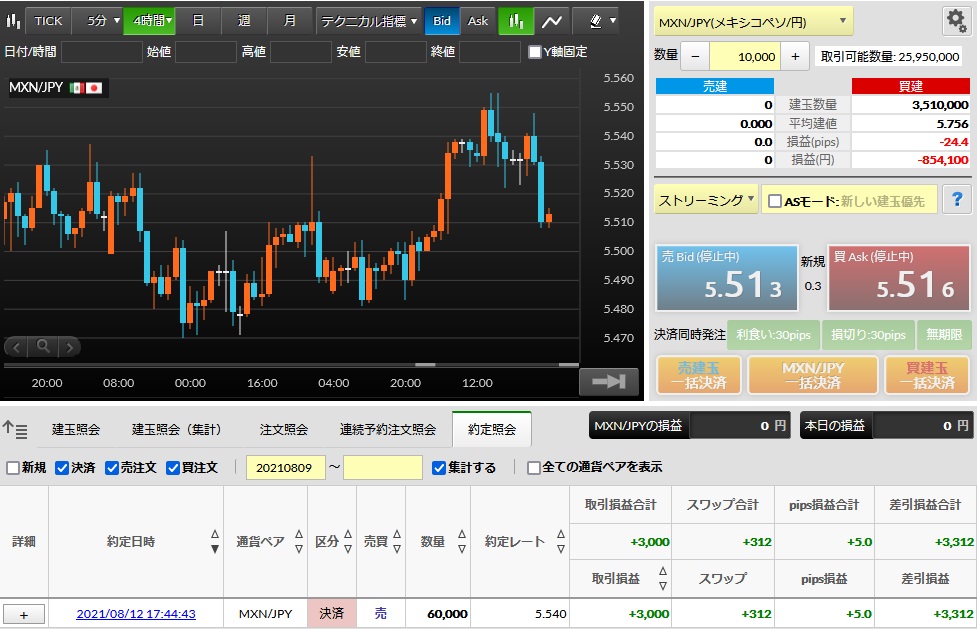The height and width of the screenshot is (629, 977).
Task: Open trade 2021/08/12 17:44:43 link
Action: 136,614
